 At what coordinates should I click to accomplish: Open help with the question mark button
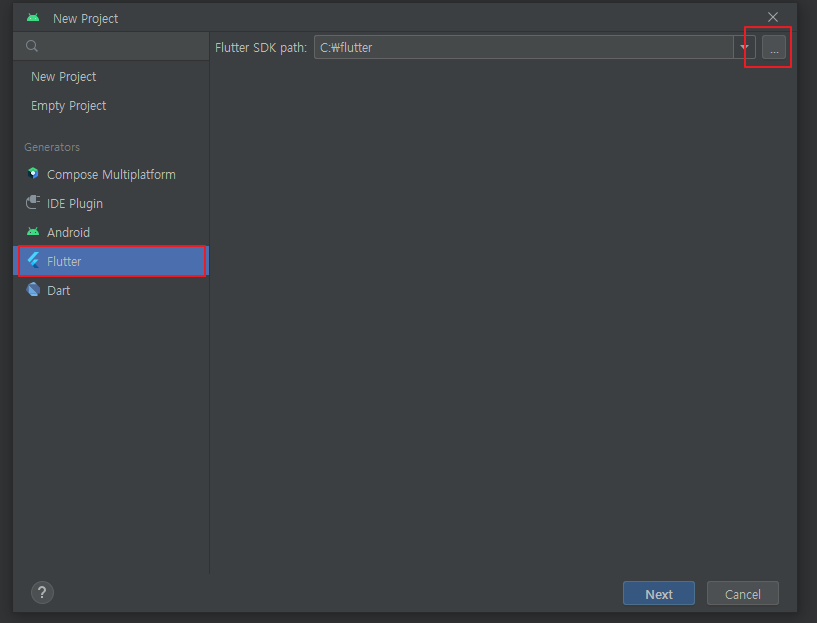pos(42,593)
